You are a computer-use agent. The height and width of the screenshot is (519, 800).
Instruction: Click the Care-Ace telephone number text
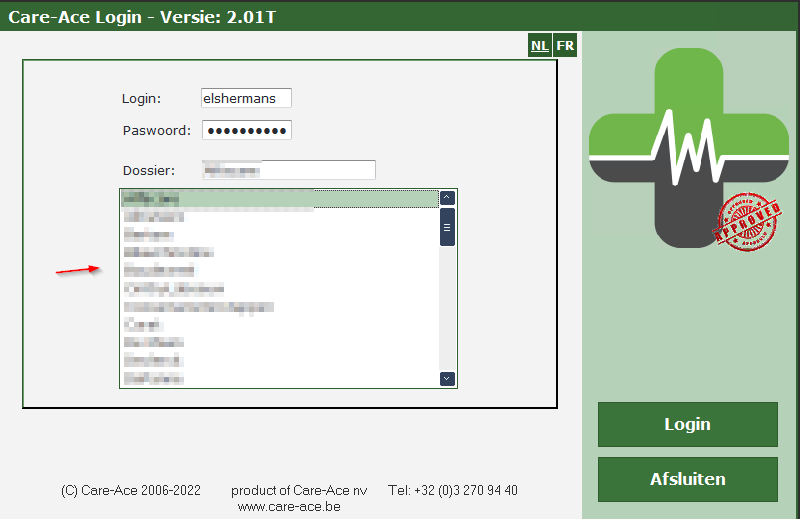coord(453,490)
